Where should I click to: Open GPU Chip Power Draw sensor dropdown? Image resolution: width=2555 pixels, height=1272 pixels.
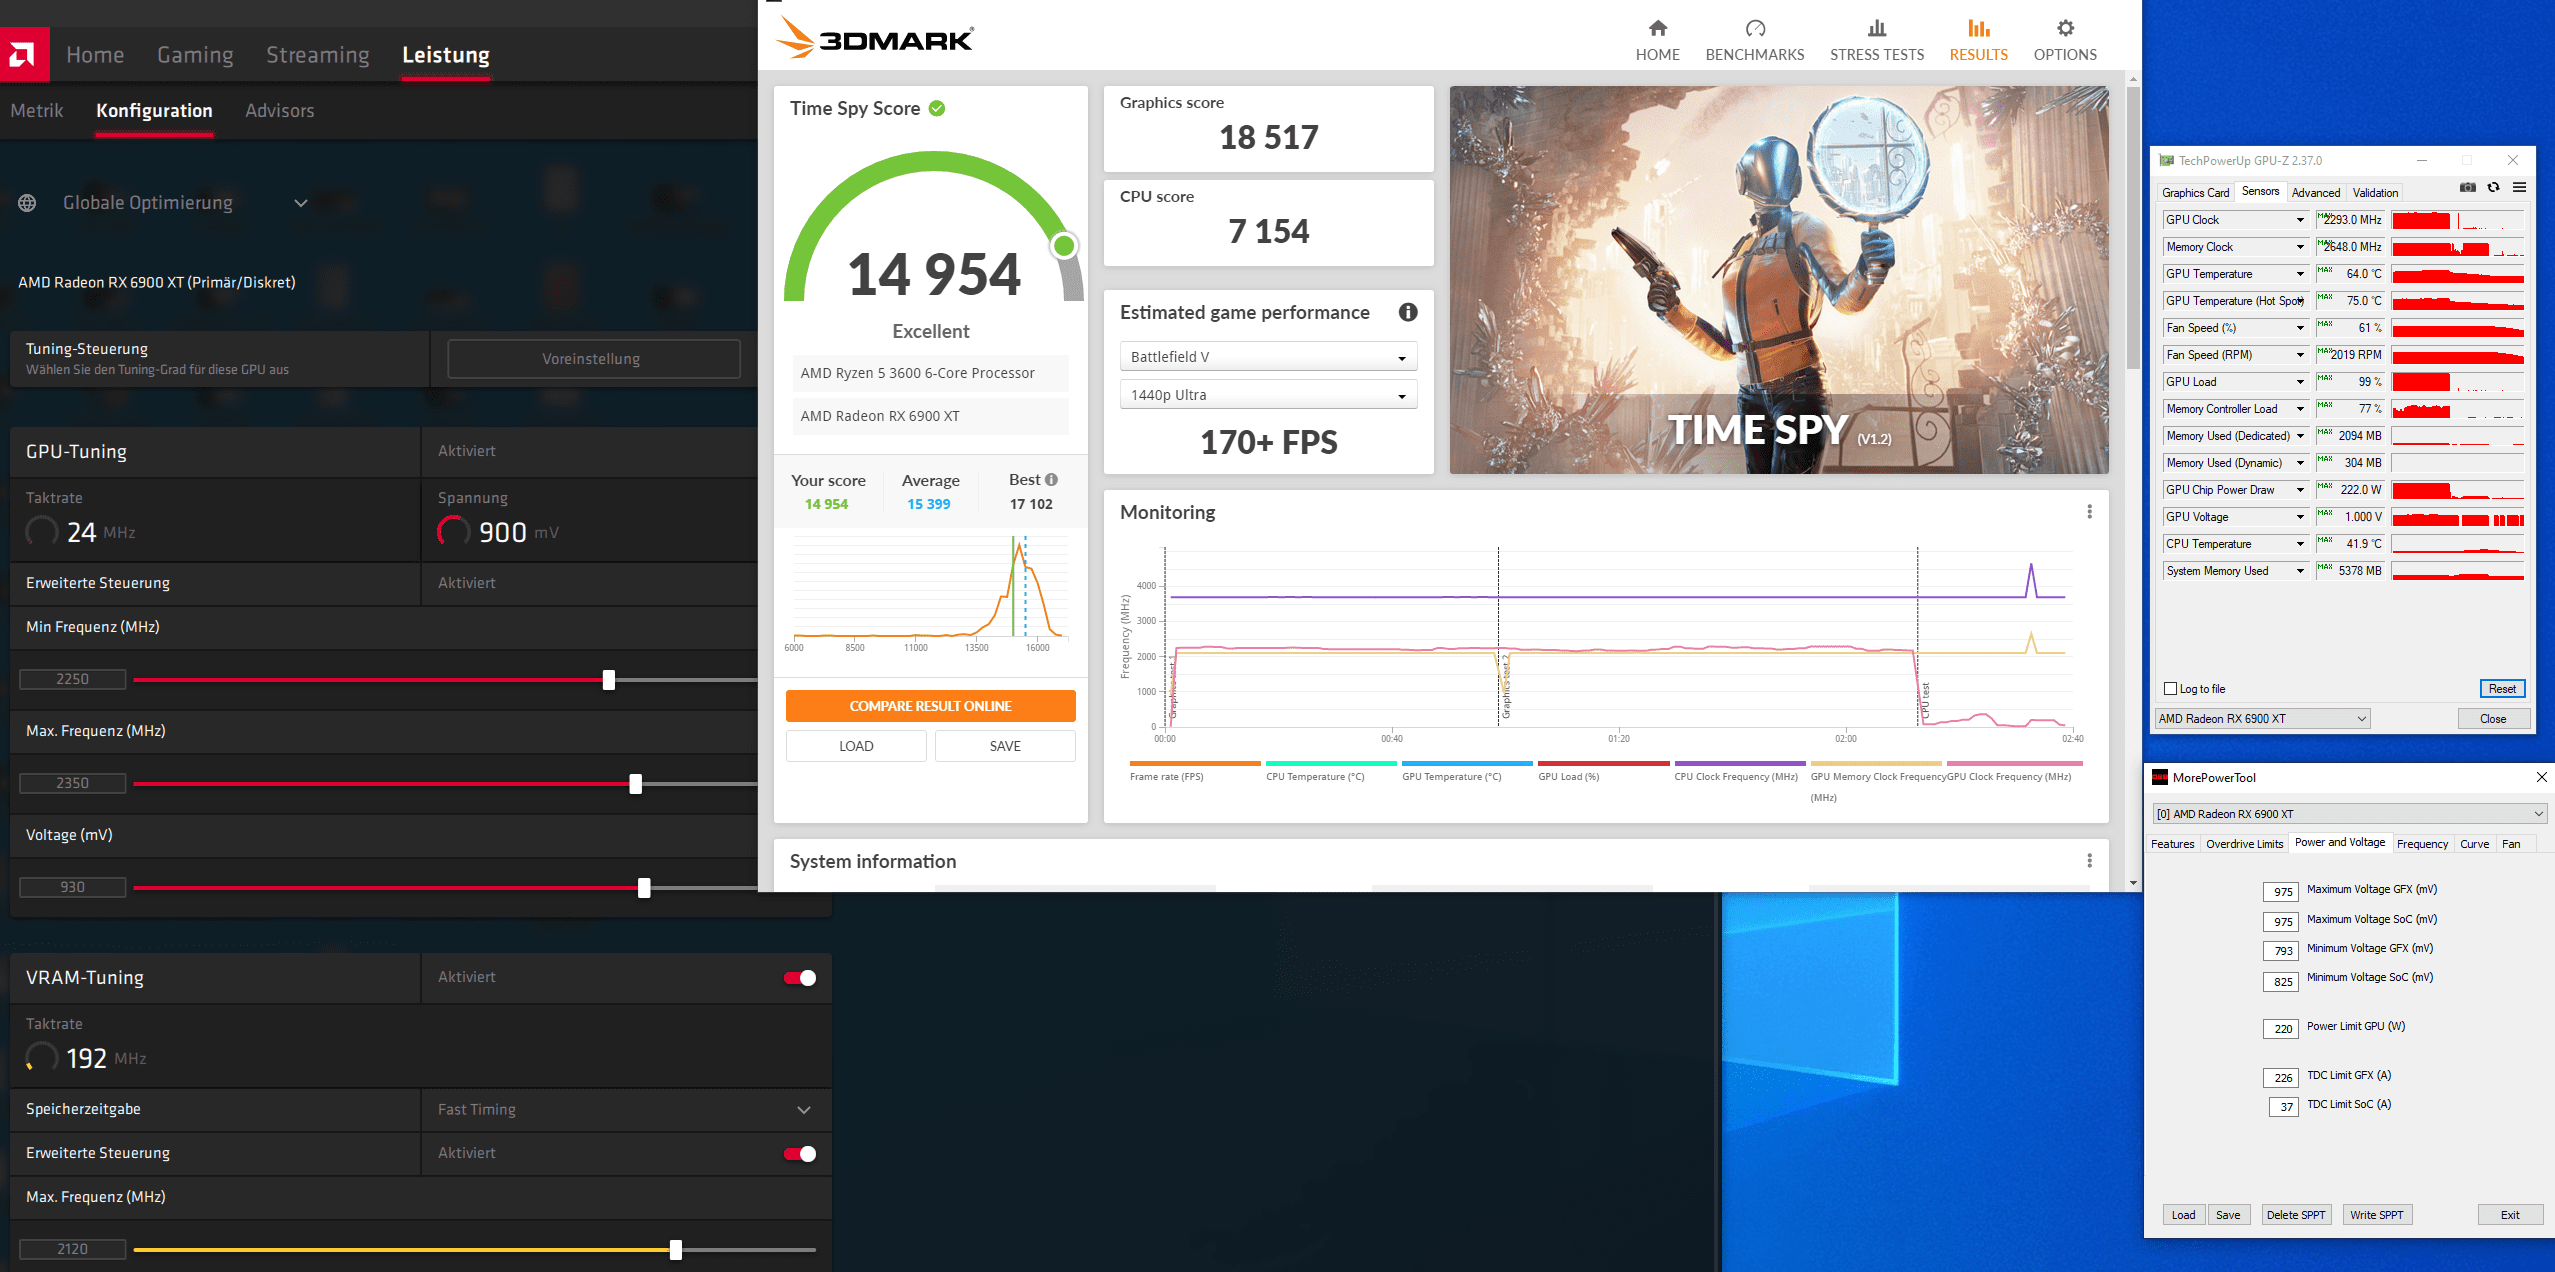pos(2300,490)
